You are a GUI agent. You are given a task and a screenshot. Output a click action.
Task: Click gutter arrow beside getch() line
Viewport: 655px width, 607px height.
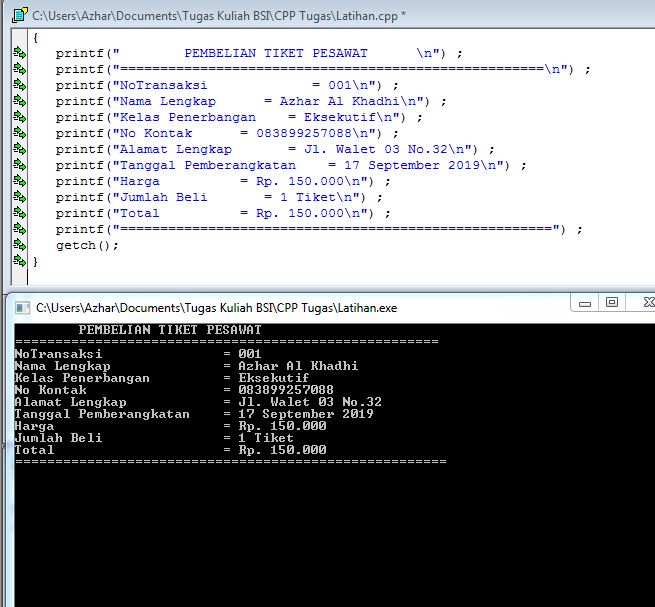[x=20, y=245]
